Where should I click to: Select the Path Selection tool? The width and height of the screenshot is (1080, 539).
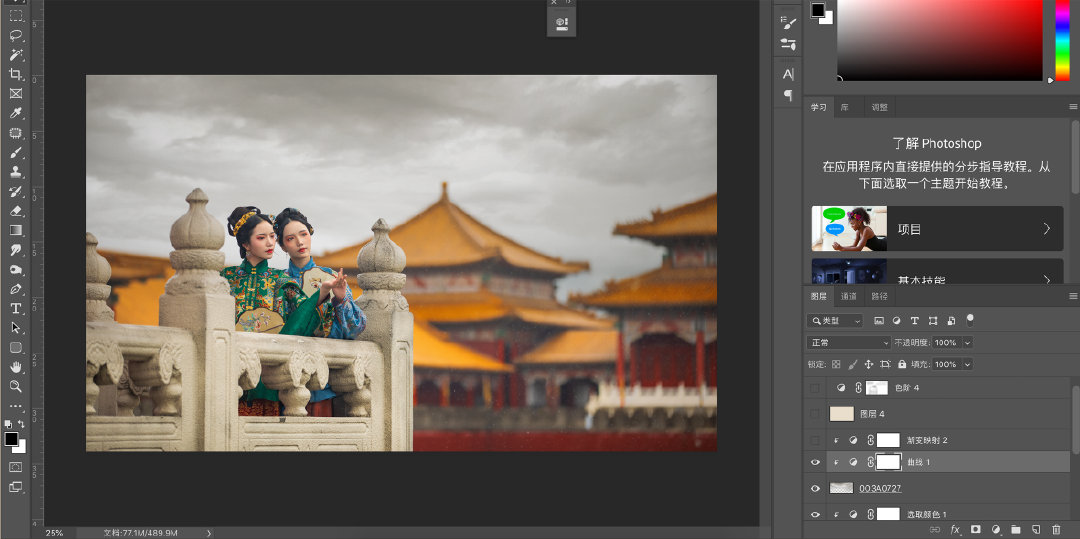[15, 328]
